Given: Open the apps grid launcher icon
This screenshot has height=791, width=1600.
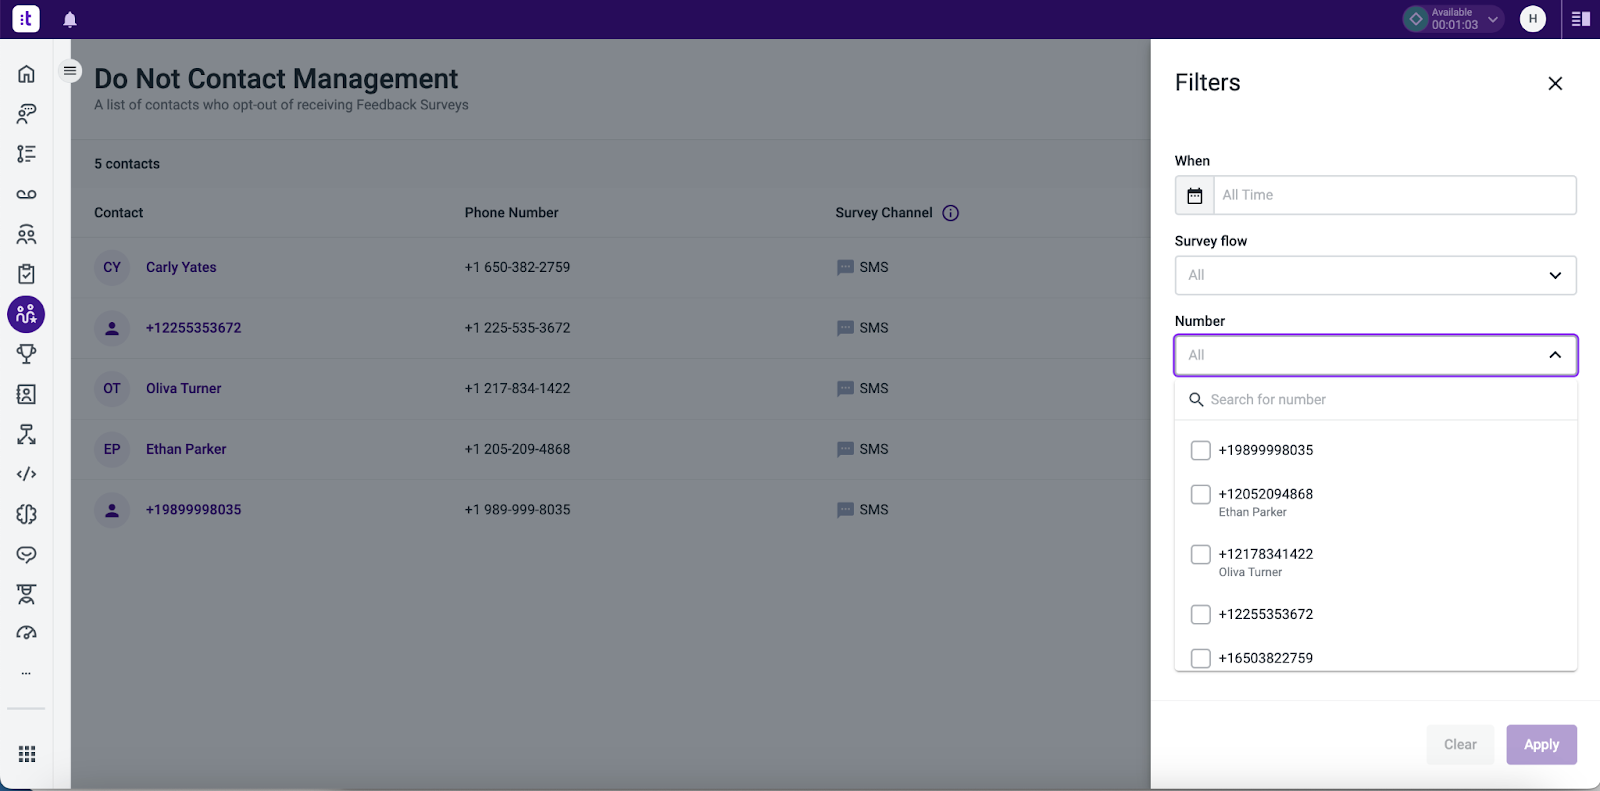Looking at the screenshot, I should point(27,754).
